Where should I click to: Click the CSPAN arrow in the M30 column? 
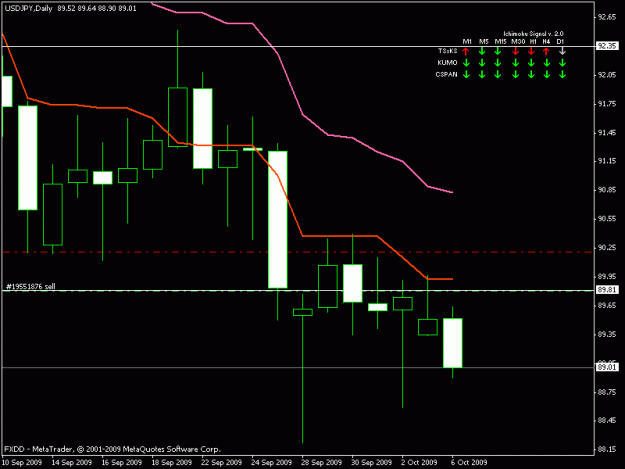coord(515,75)
